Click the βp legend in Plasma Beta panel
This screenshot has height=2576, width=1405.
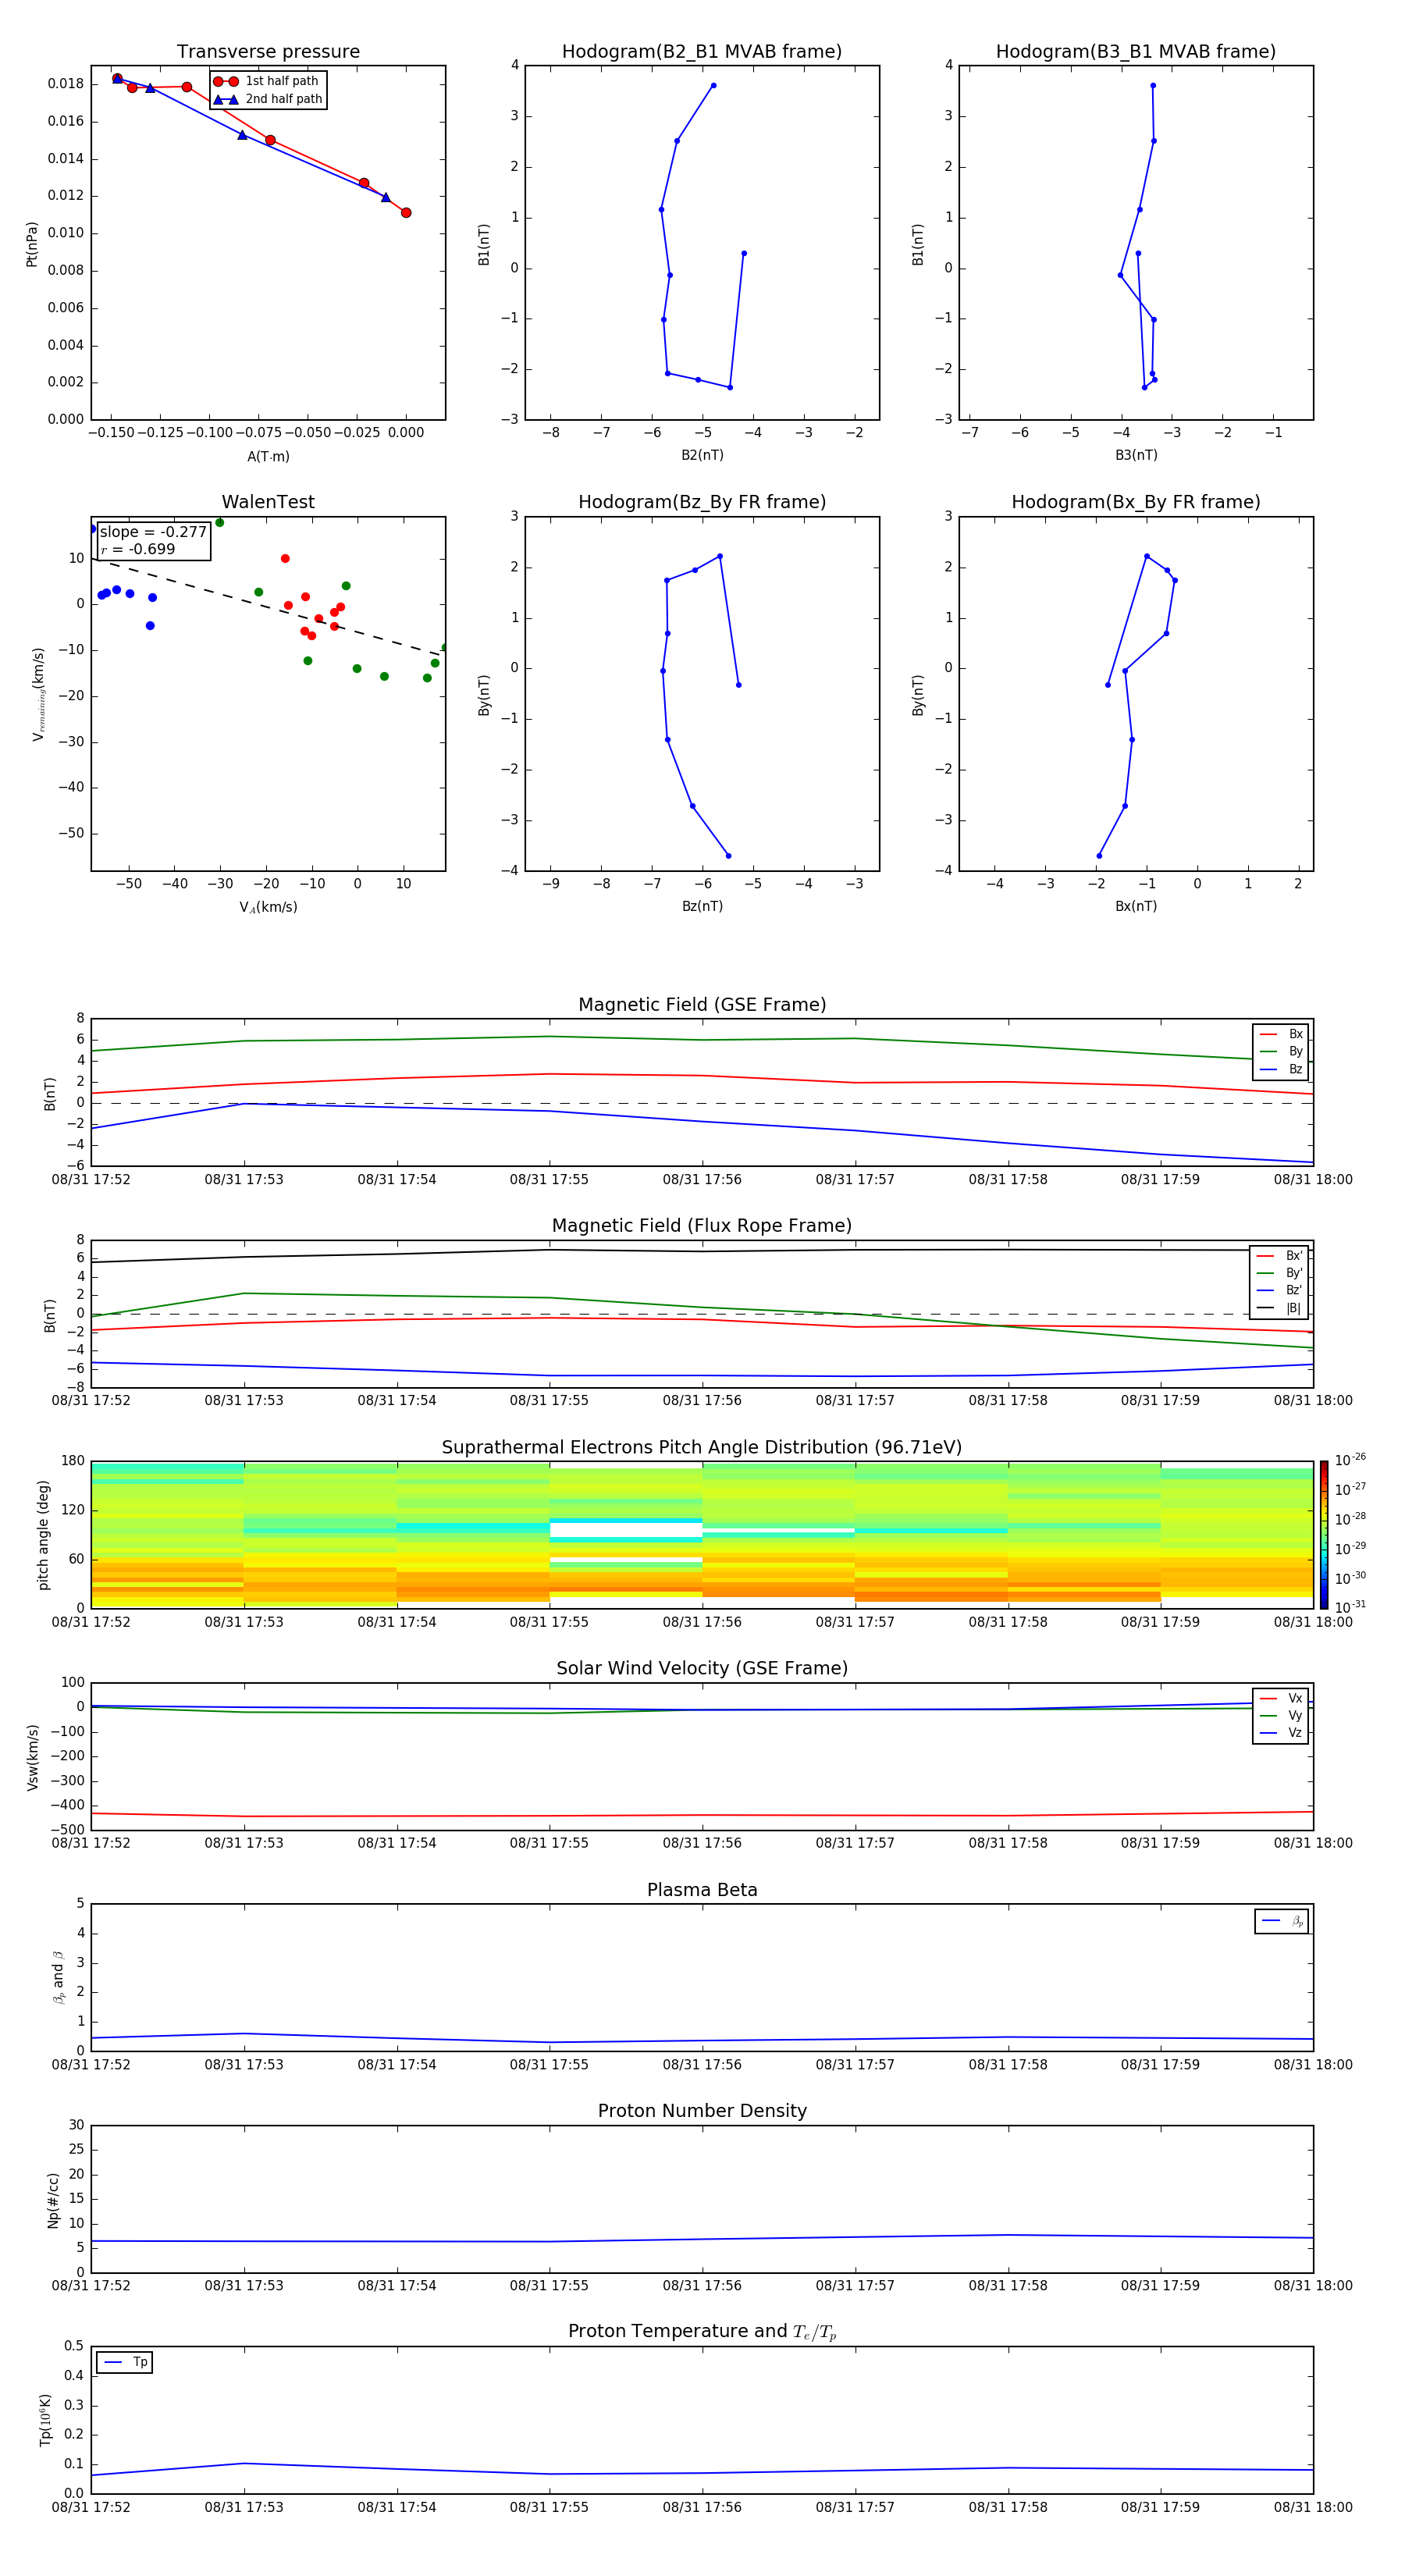[1282, 1921]
